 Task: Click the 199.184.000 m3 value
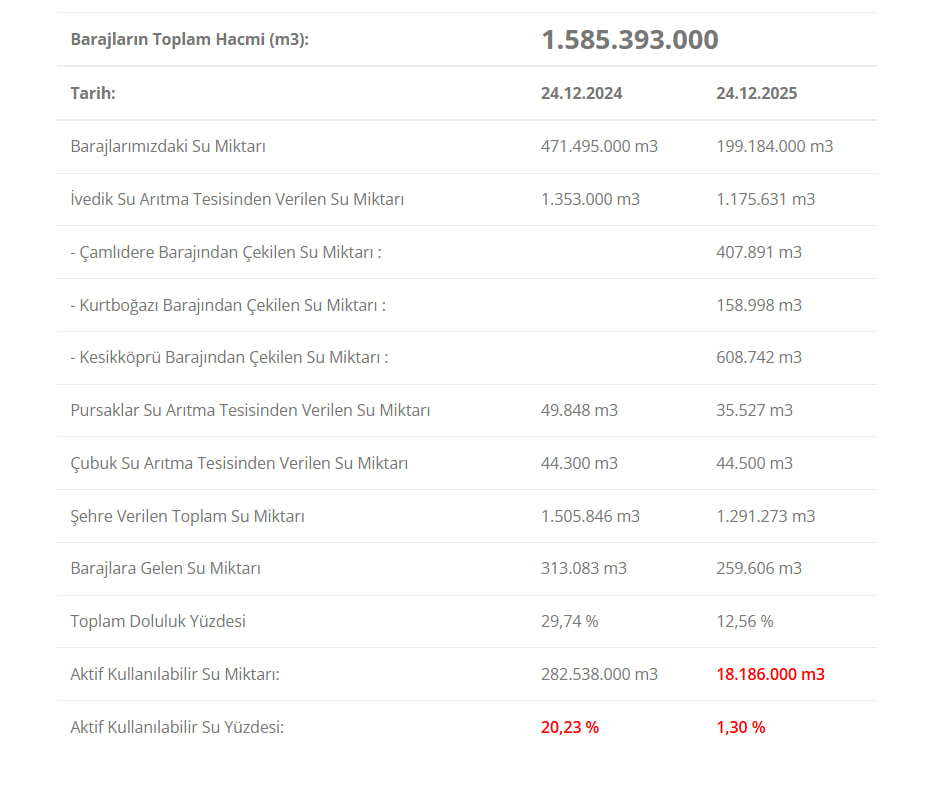pyautogui.click(x=774, y=146)
